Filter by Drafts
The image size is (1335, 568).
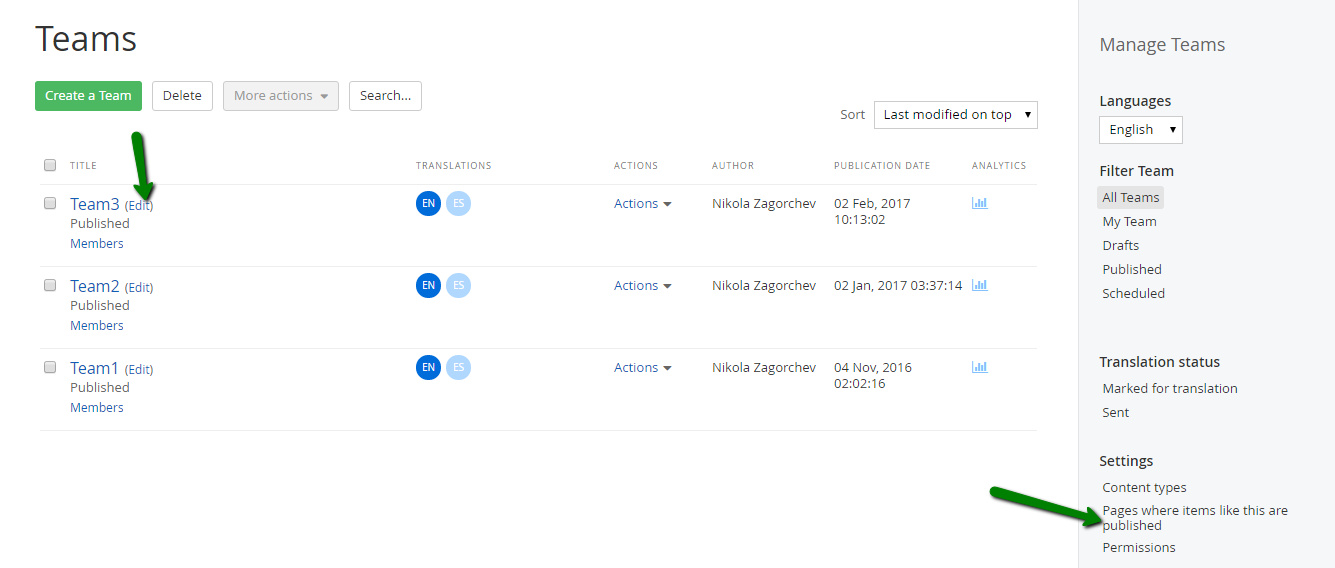(x=1121, y=245)
